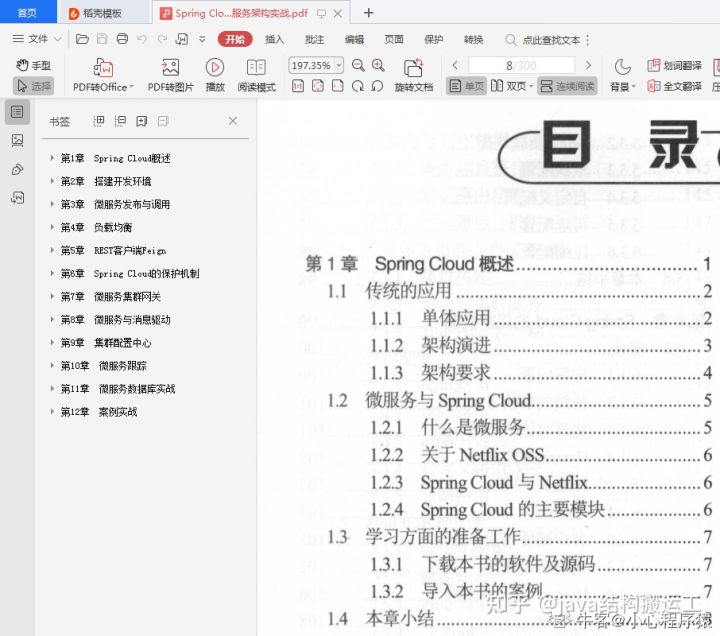Open the quick access toolbar customize arrow
This screenshot has height=636, width=720.
202,39
